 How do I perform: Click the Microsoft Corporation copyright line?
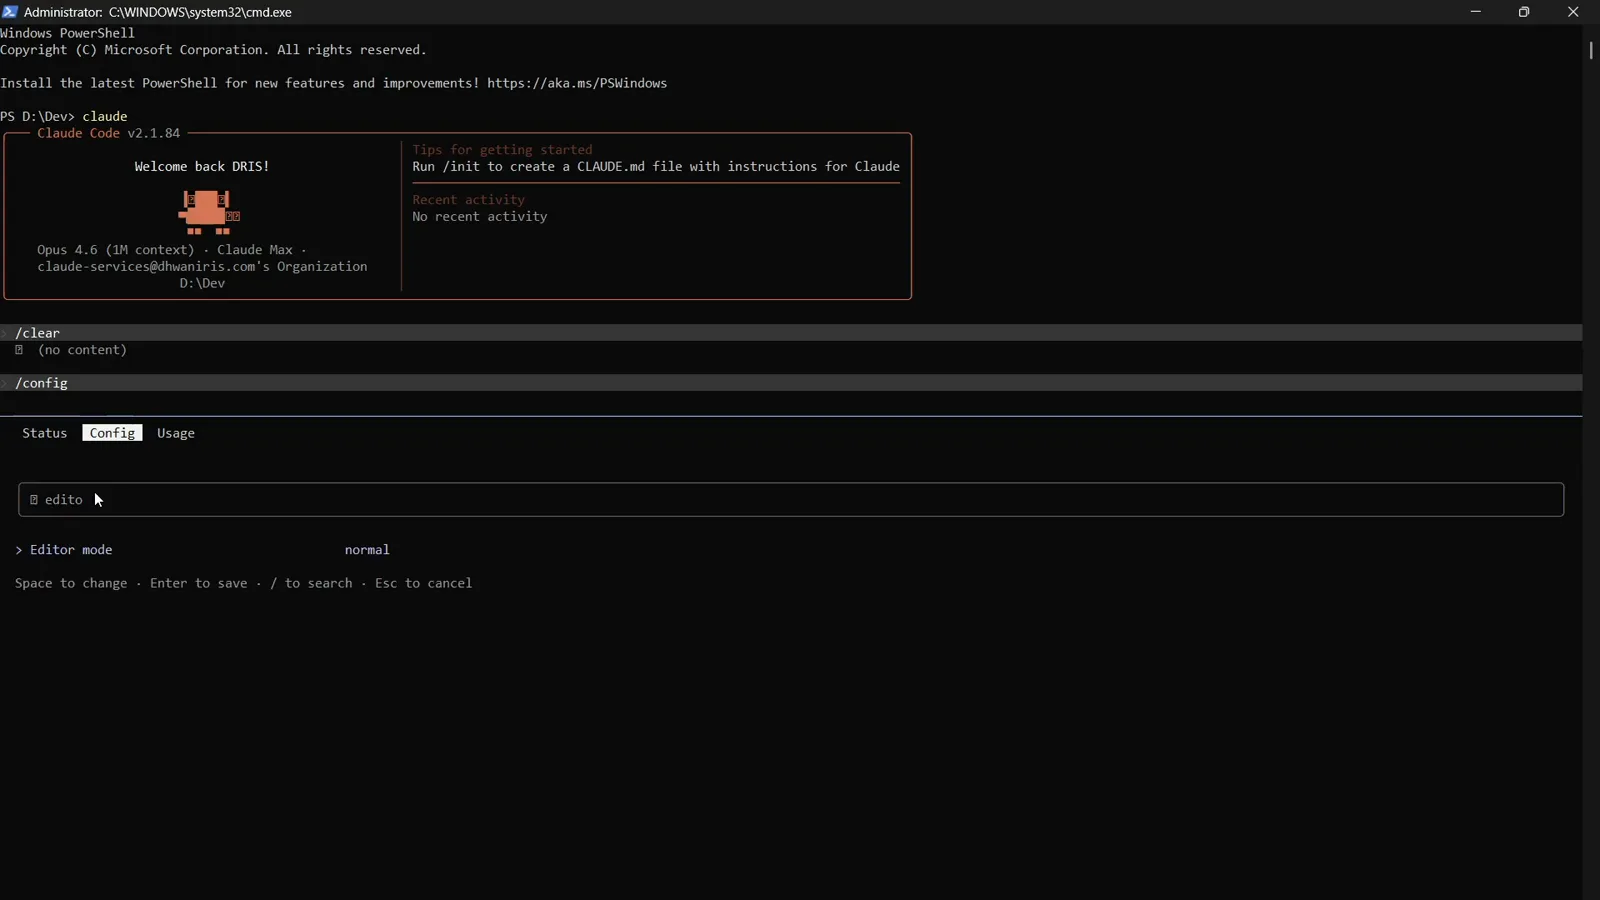click(x=213, y=50)
